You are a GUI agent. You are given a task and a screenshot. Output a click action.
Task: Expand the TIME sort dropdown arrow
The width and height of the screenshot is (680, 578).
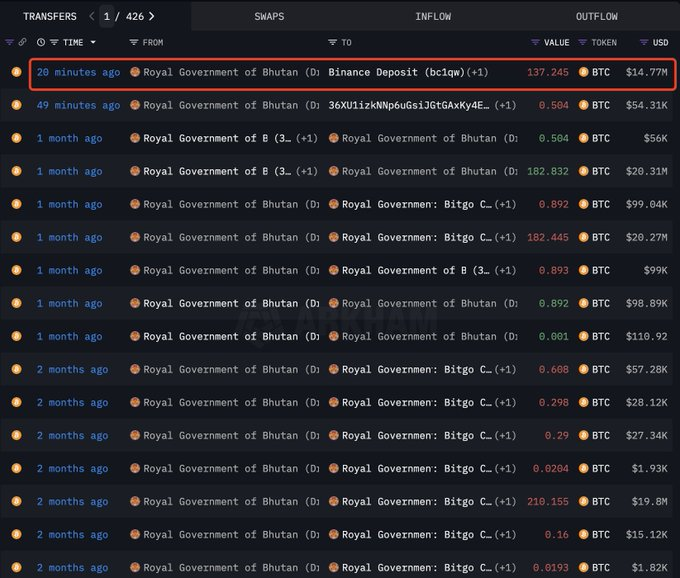pyautogui.click(x=93, y=42)
